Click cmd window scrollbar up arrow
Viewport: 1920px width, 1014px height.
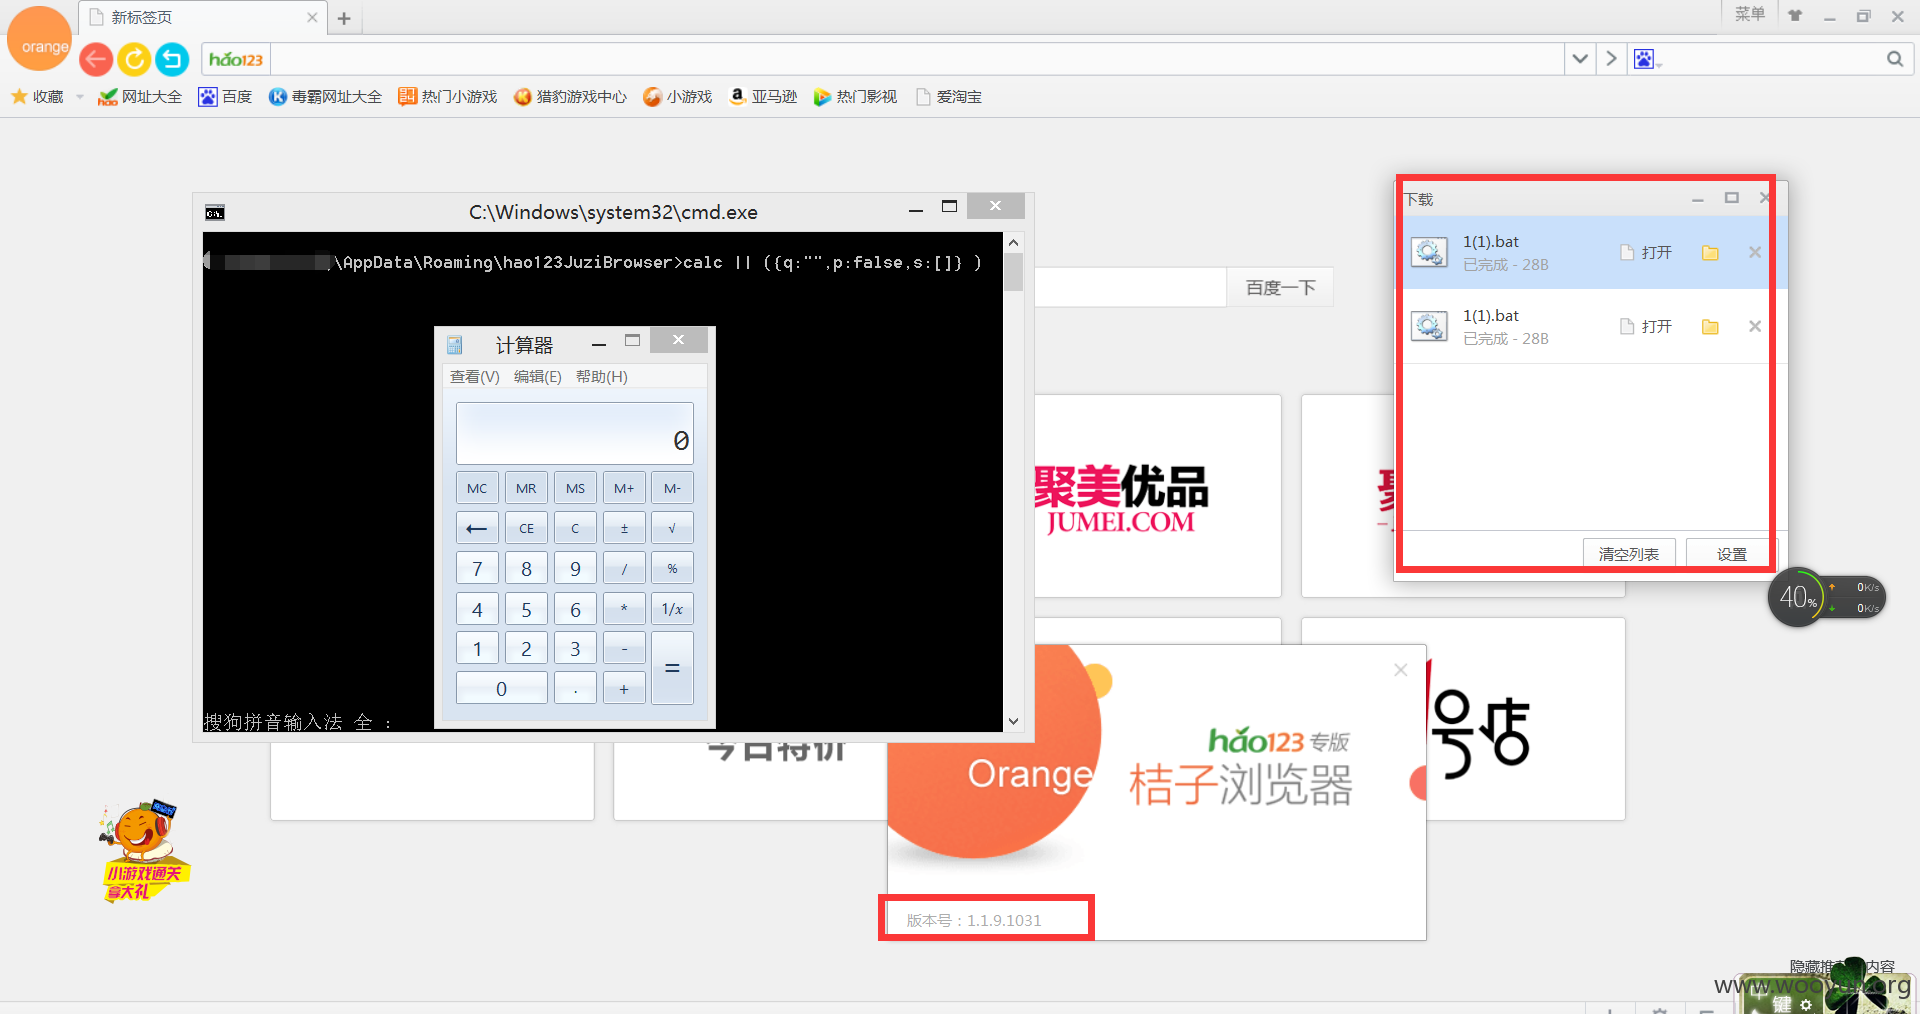coord(1013,242)
